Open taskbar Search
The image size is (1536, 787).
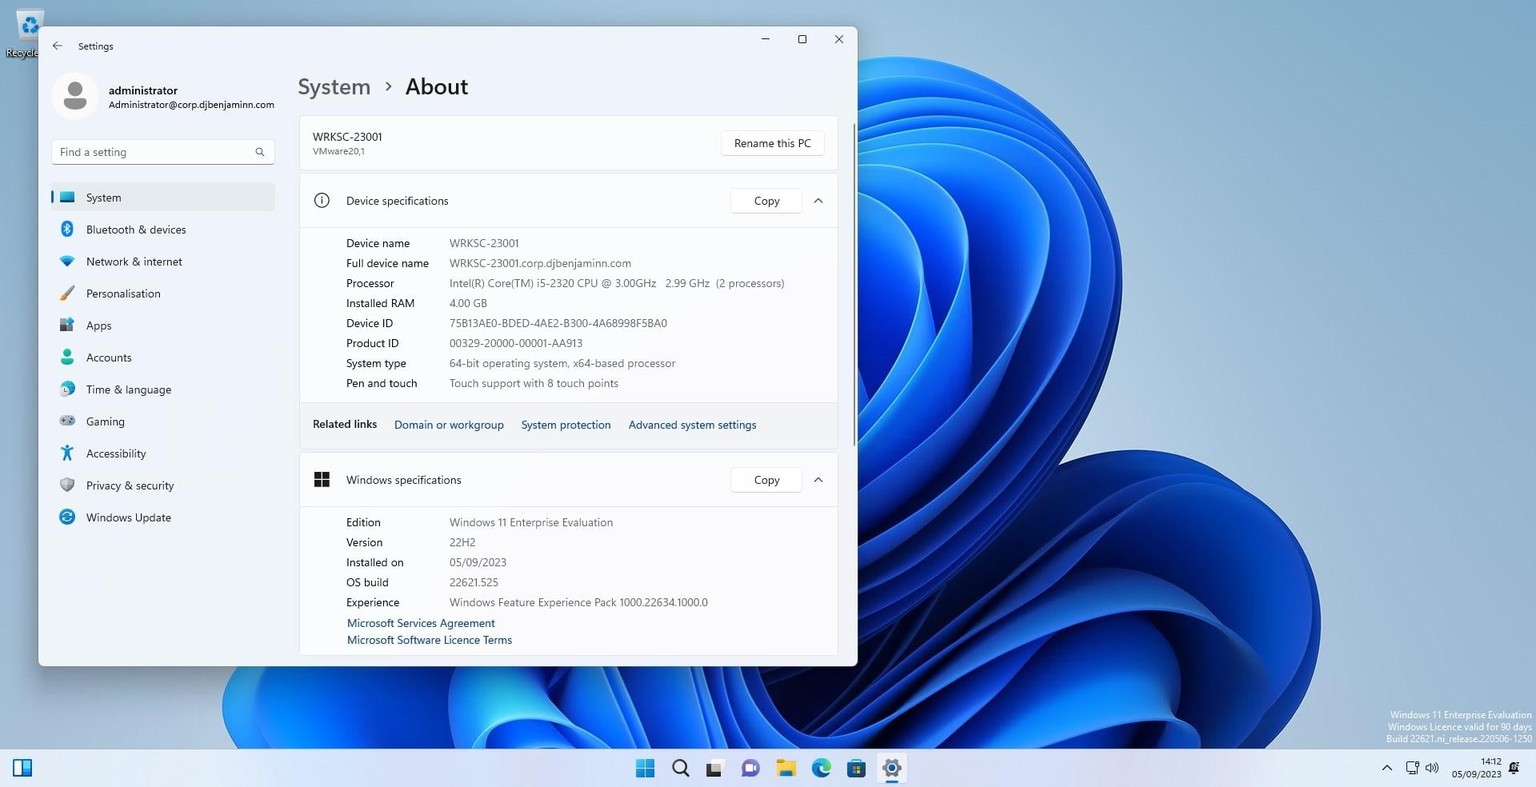681,768
